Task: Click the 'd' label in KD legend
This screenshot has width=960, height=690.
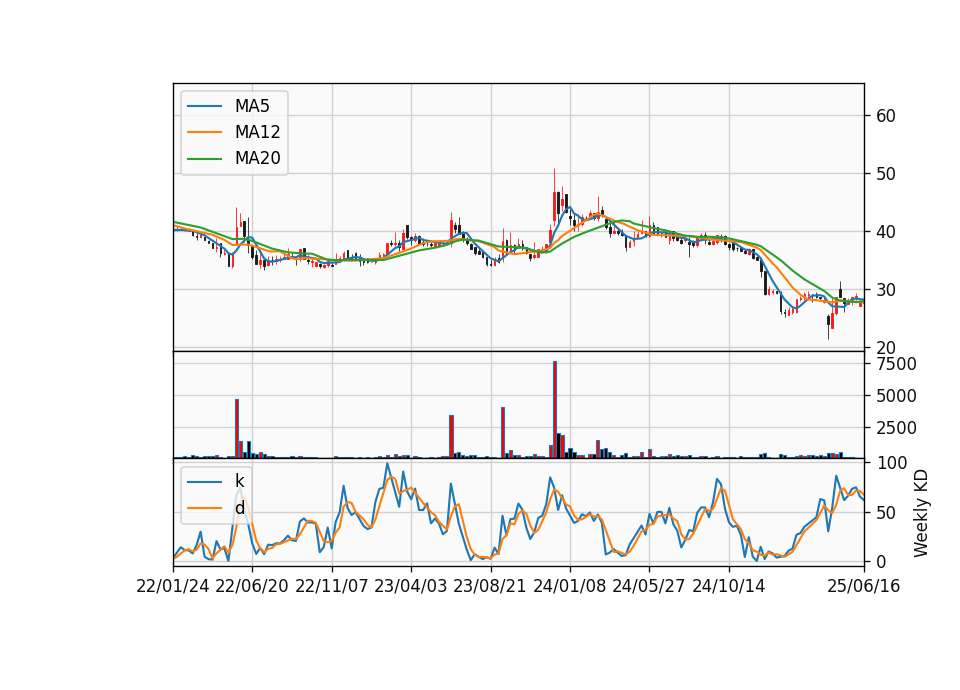Action: (x=239, y=508)
